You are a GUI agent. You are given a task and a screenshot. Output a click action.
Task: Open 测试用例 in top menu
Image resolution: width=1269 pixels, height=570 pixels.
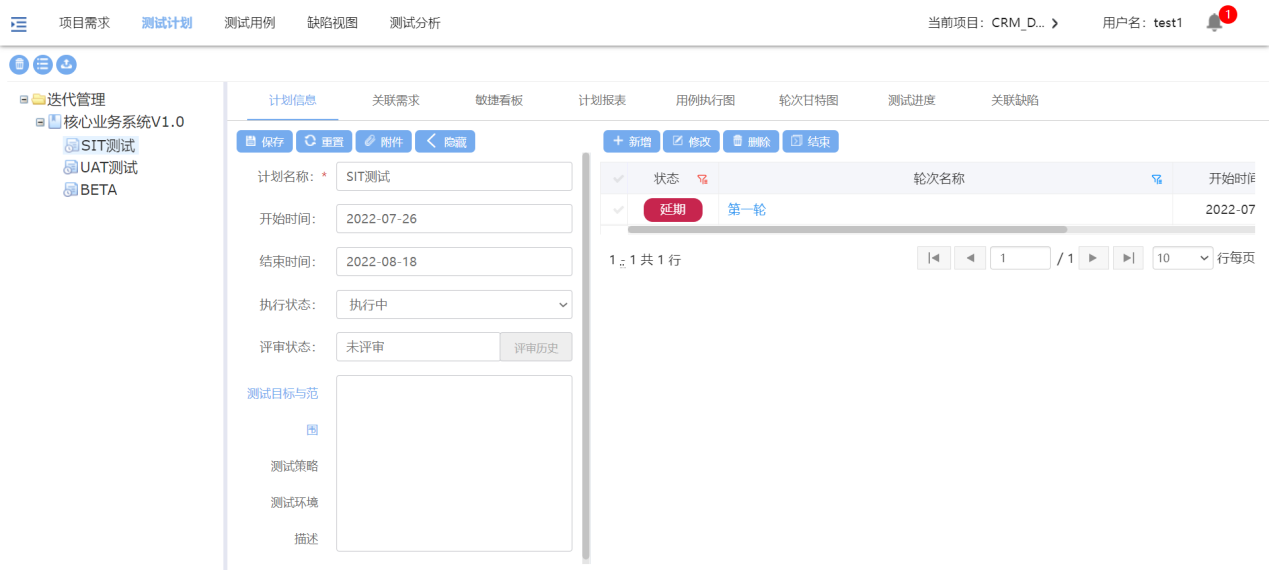point(250,22)
